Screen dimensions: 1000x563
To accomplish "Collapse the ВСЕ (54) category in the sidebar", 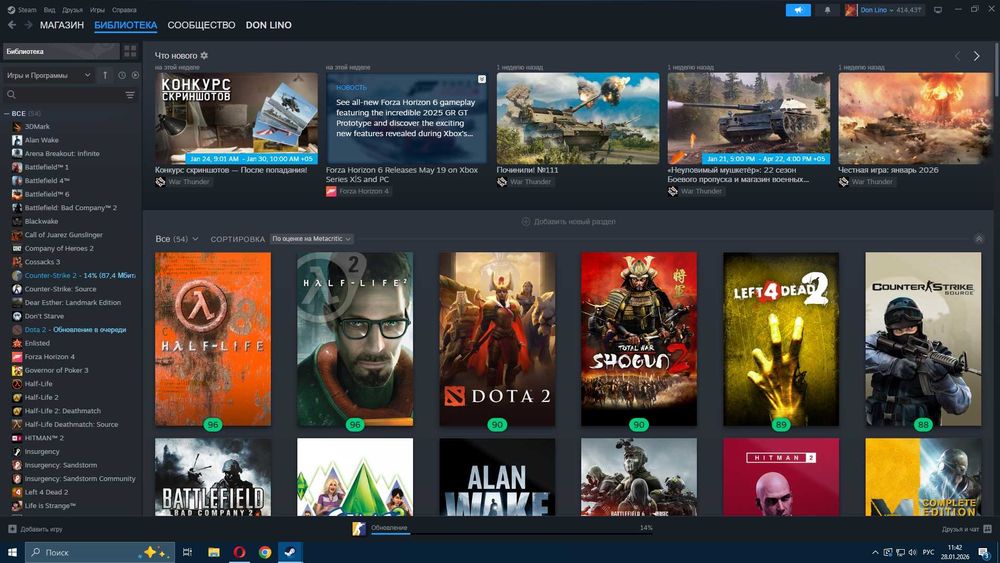I will 7,113.
